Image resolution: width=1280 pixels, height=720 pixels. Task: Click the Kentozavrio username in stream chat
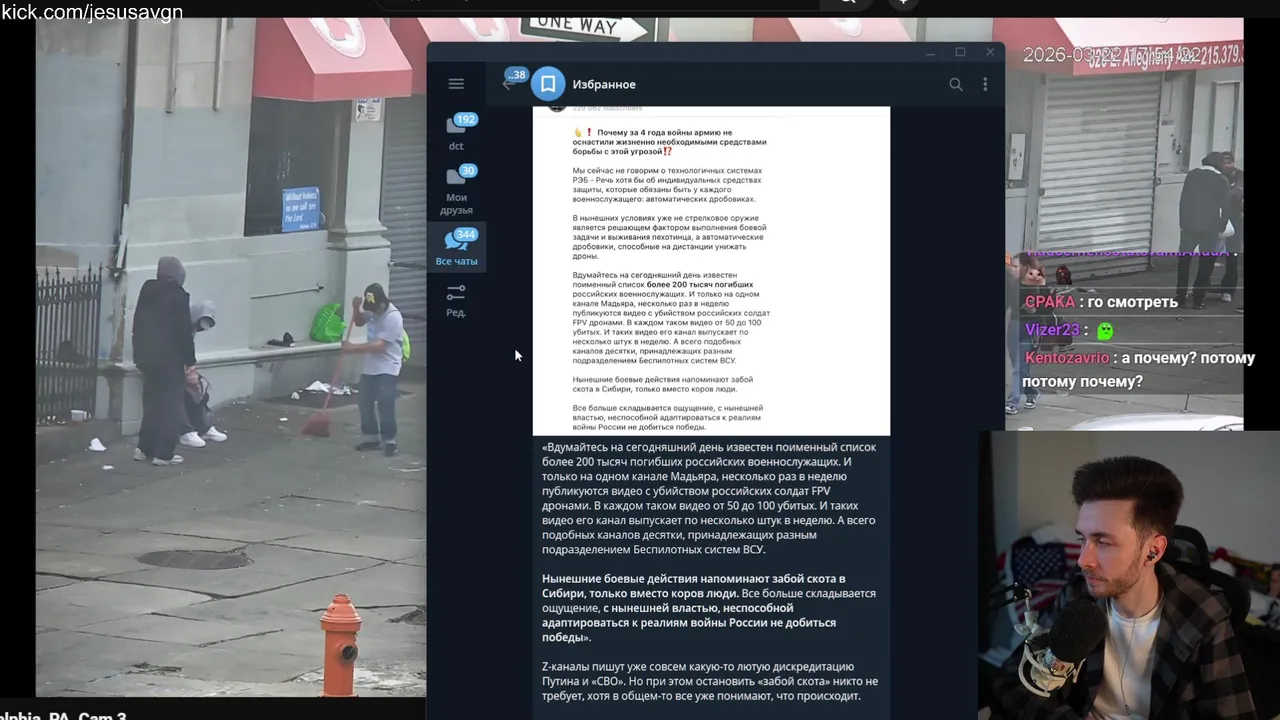[x=1067, y=358]
